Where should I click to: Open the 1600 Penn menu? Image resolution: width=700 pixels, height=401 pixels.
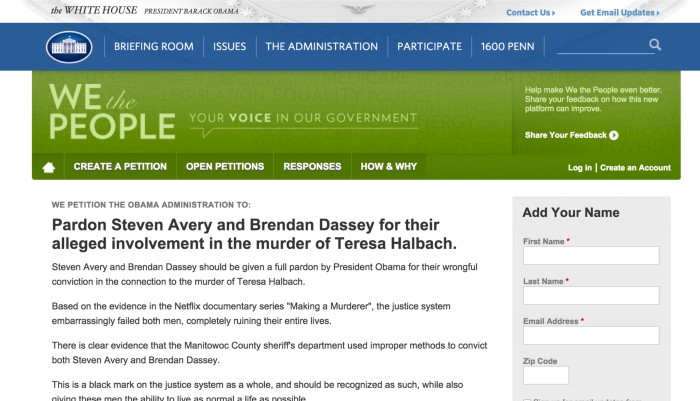tap(508, 46)
